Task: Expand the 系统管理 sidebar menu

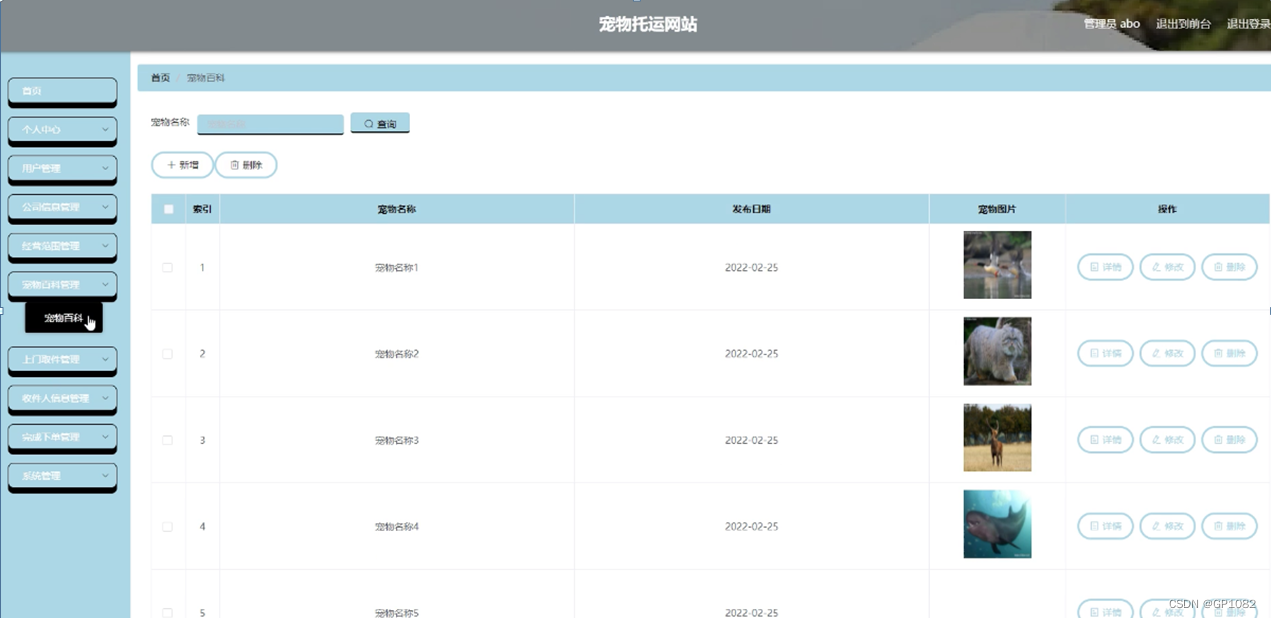Action: (62, 476)
